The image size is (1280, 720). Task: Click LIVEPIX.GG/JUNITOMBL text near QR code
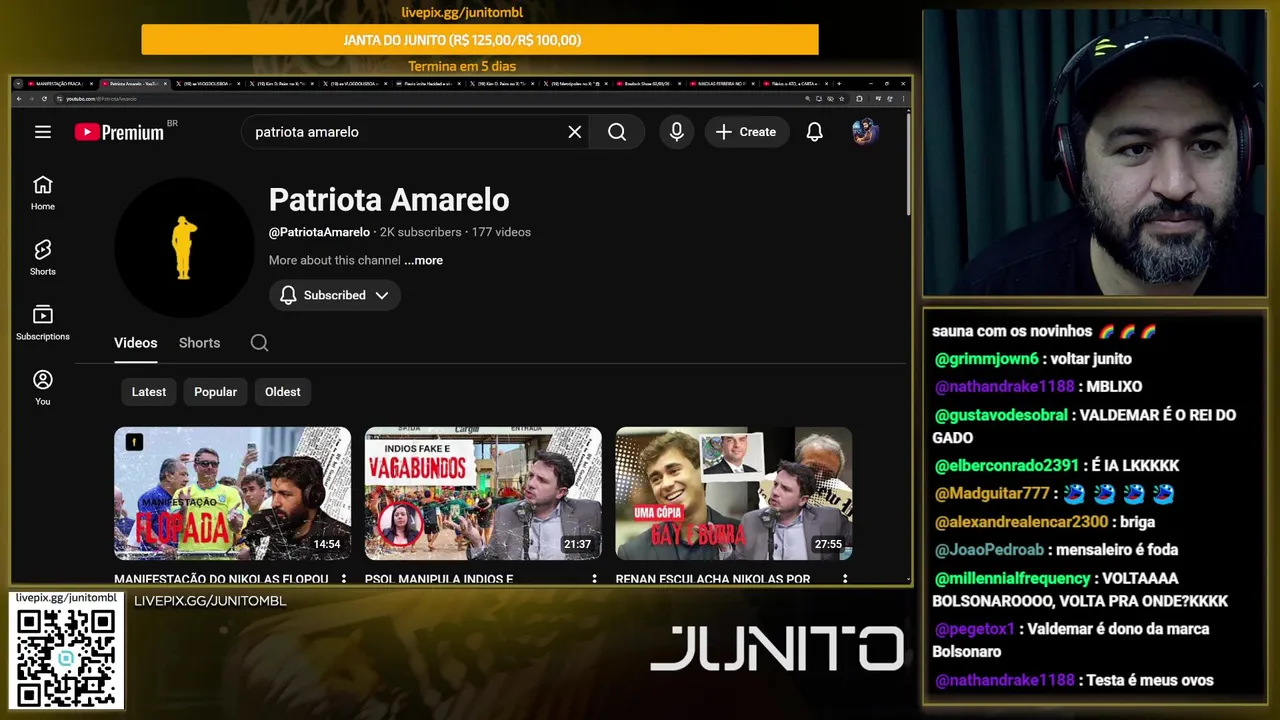tap(210, 601)
